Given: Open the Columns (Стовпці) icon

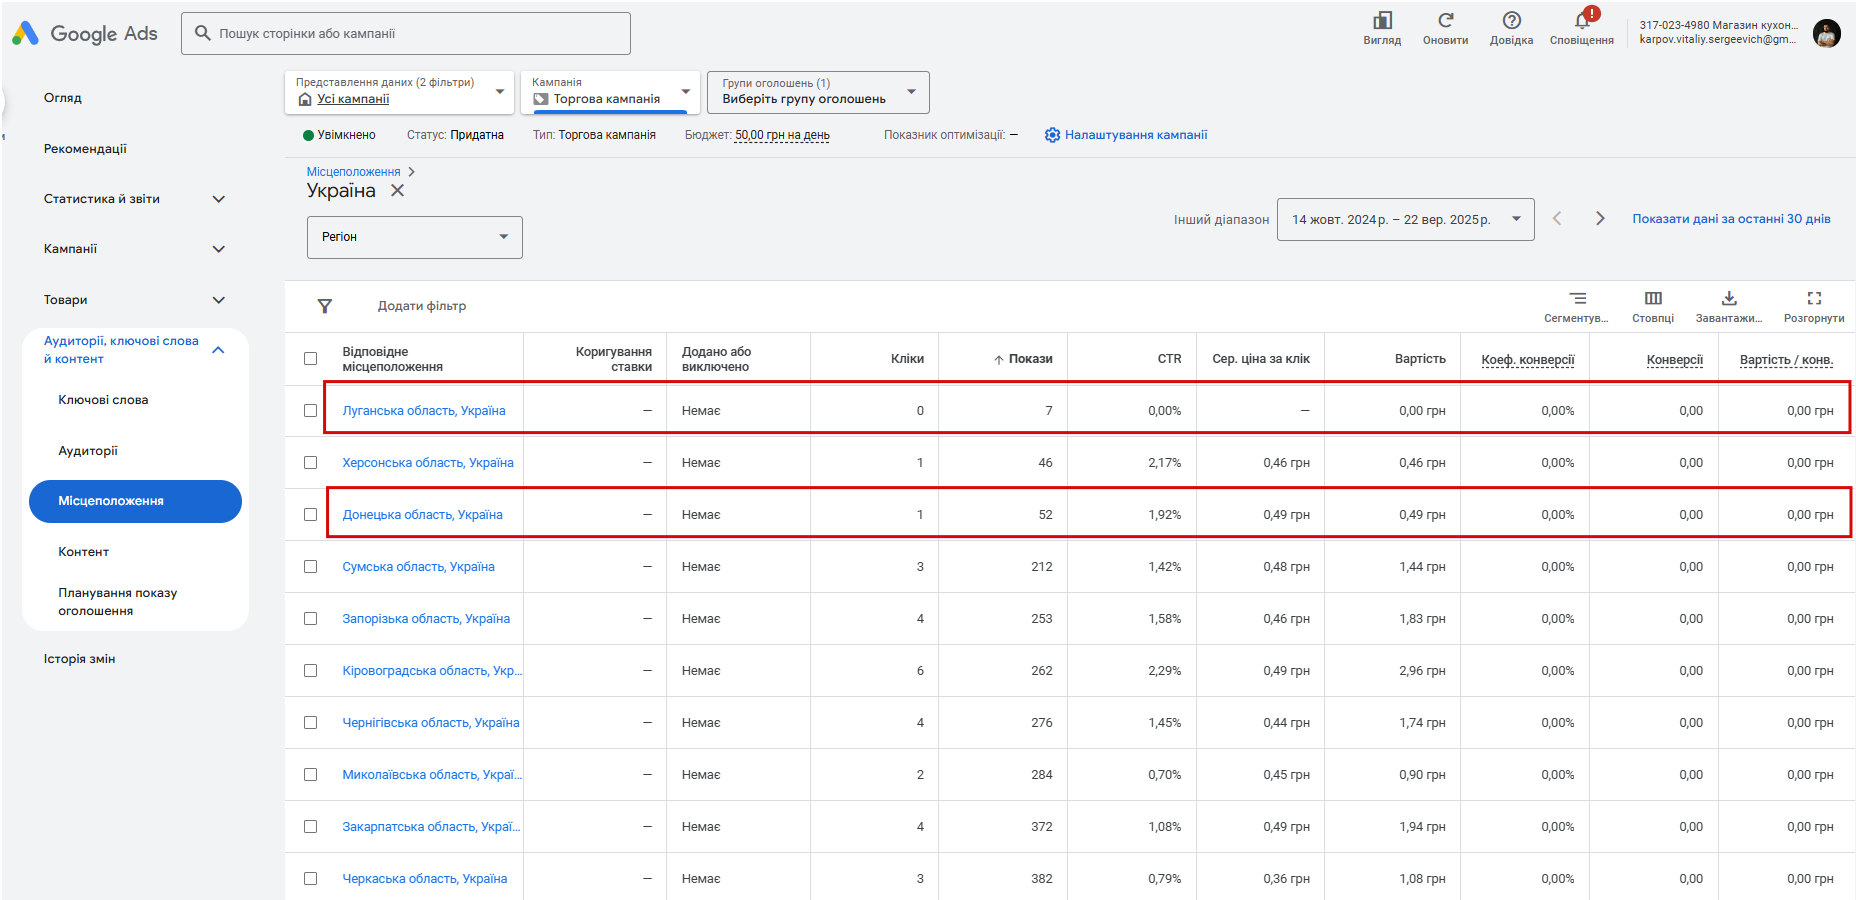Looking at the screenshot, I should (x=1653, y=299).
